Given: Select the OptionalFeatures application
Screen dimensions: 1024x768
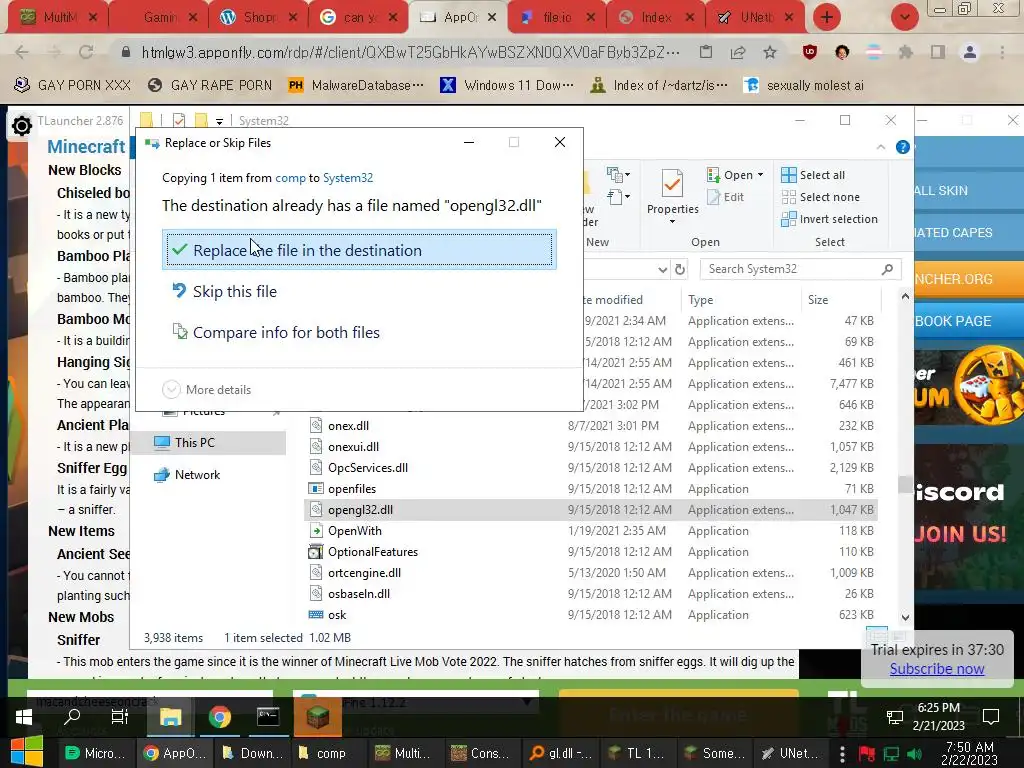Looking at the screenshot, I should 373,552.
